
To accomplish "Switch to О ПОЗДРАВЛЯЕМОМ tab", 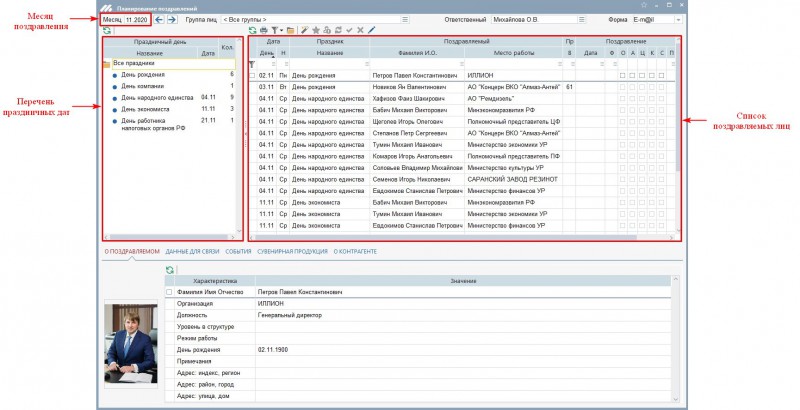I will pyautogui.click(x=132, y=251).
